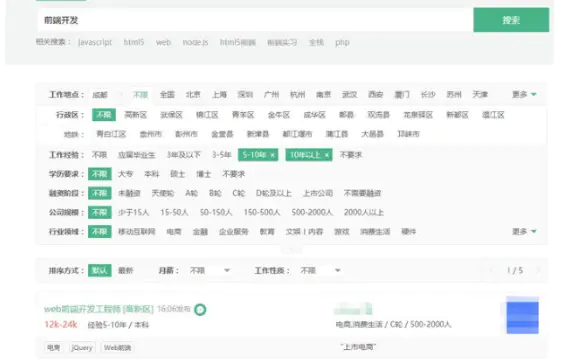Search related term web
The height and width of the screenshot is (363, 585).
click(163, 42)
